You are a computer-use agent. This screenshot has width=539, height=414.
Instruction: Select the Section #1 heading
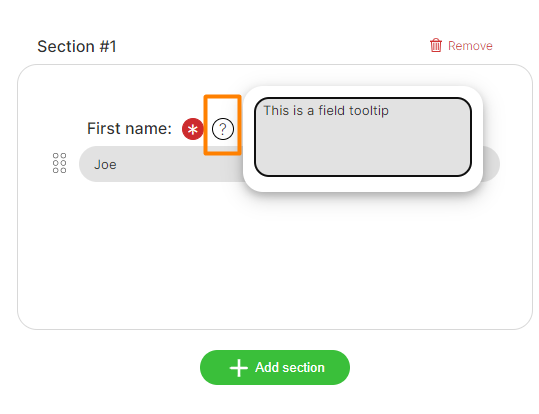pos(77,46)
